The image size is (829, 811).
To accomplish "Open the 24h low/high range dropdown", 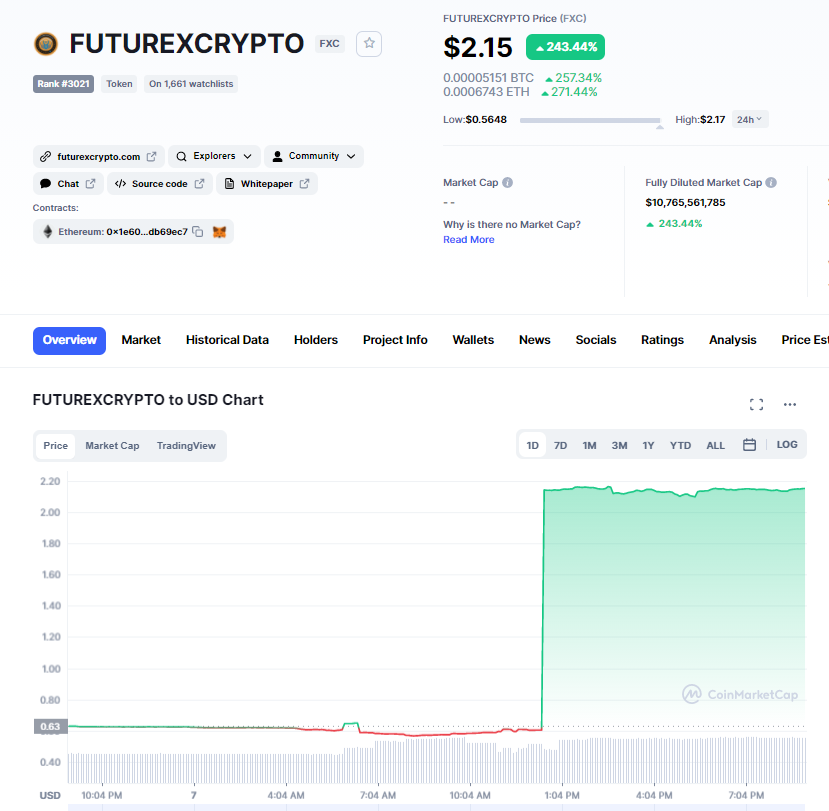I will 750,120.
